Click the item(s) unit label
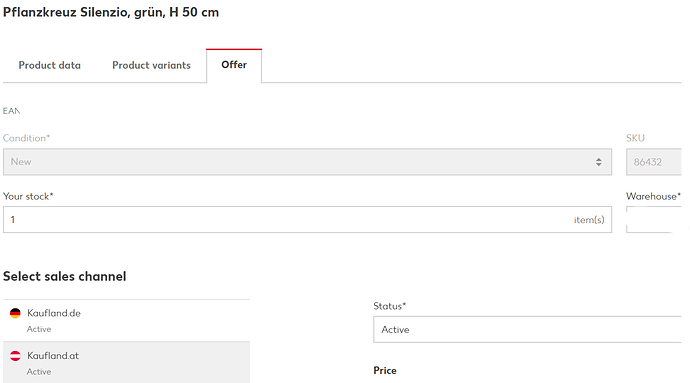The height and width of the screenshot is (383, 690). click(589, 220)
